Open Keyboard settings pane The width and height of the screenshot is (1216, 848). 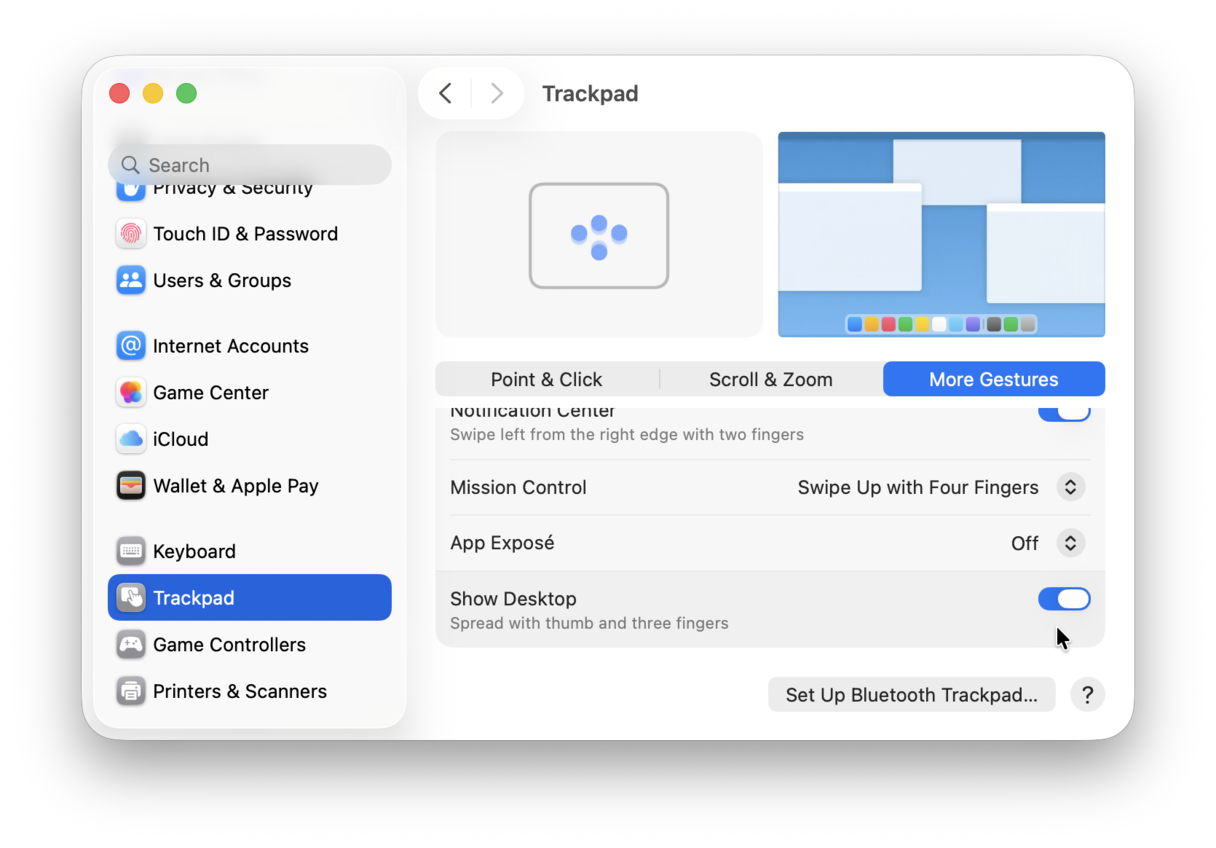pyautogui.click(x=250, y=551)
